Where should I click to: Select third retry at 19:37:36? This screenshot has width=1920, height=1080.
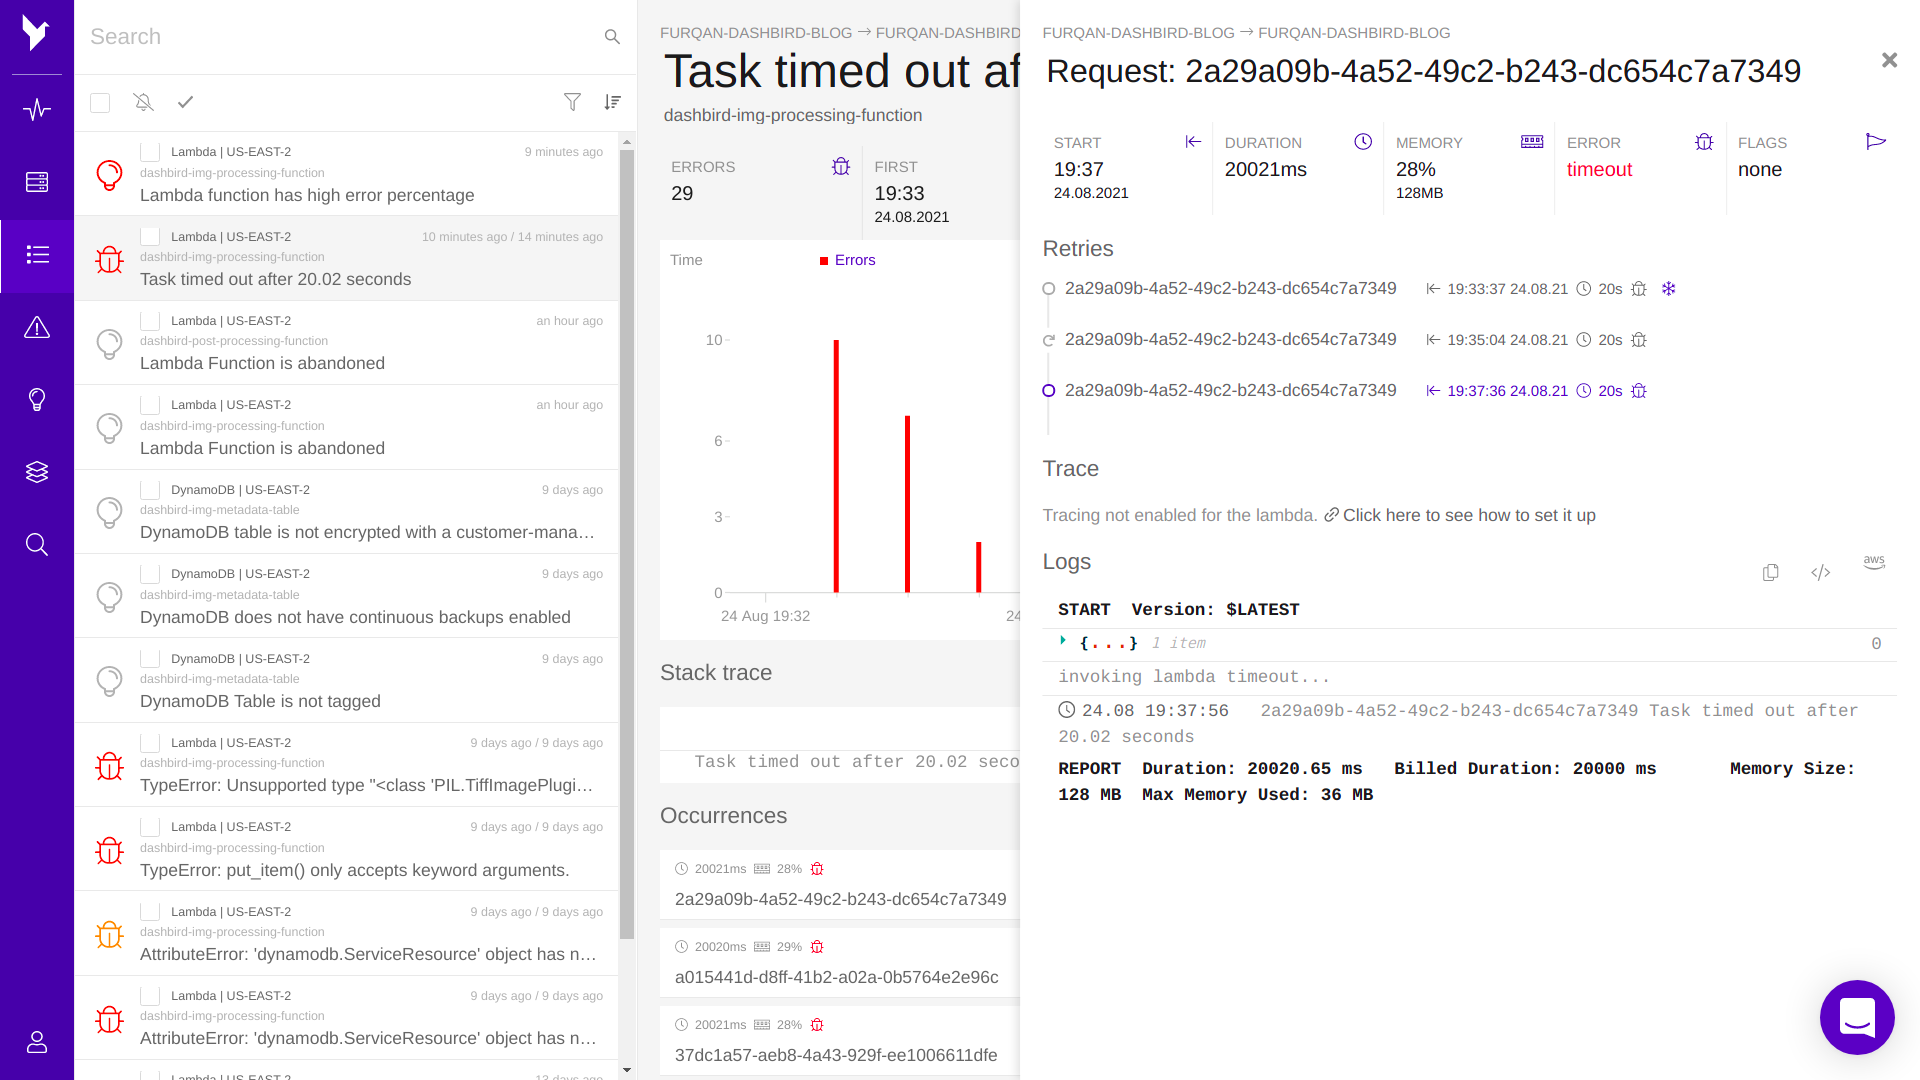[1230, 391]
